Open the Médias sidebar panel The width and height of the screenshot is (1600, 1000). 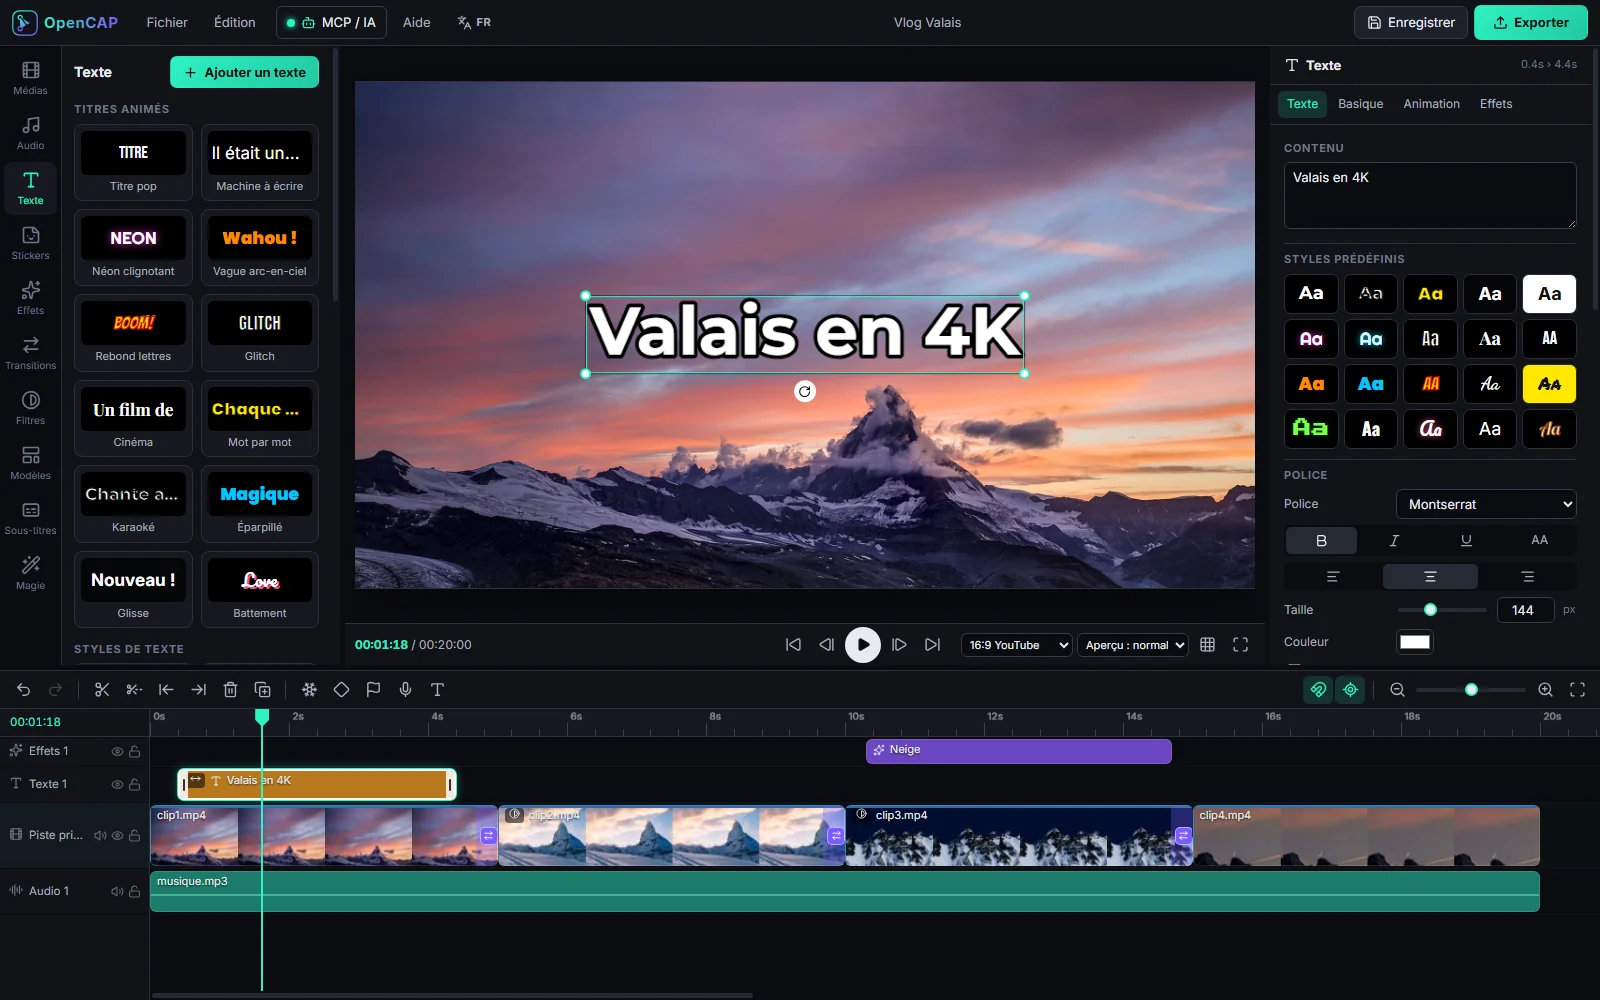pos(30,78)
